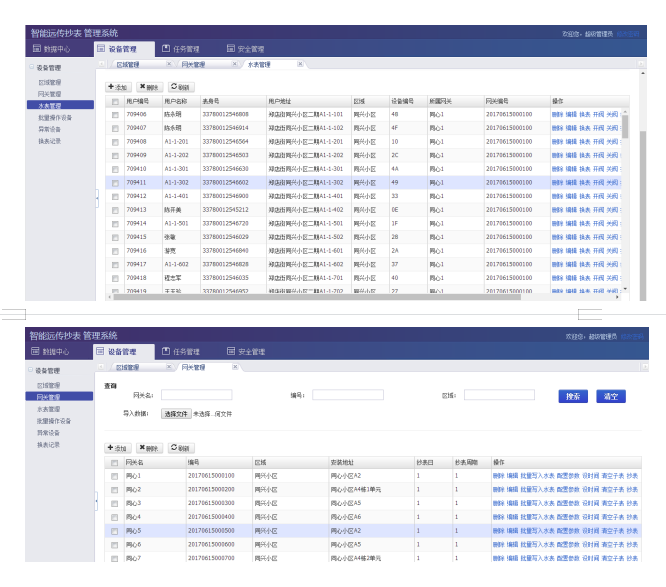Viewport: 666px width, 587px height.
Task: Check the row for user 709406
Action: click(115, 115)
